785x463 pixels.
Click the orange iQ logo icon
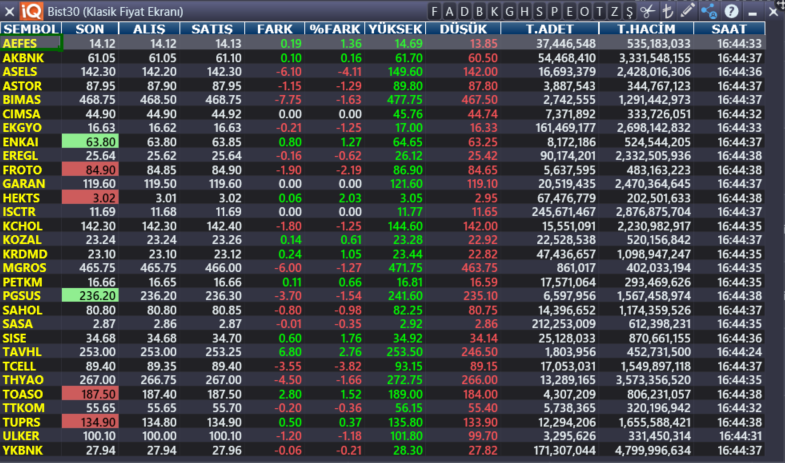pyautogui.click(x=32, y=11)
